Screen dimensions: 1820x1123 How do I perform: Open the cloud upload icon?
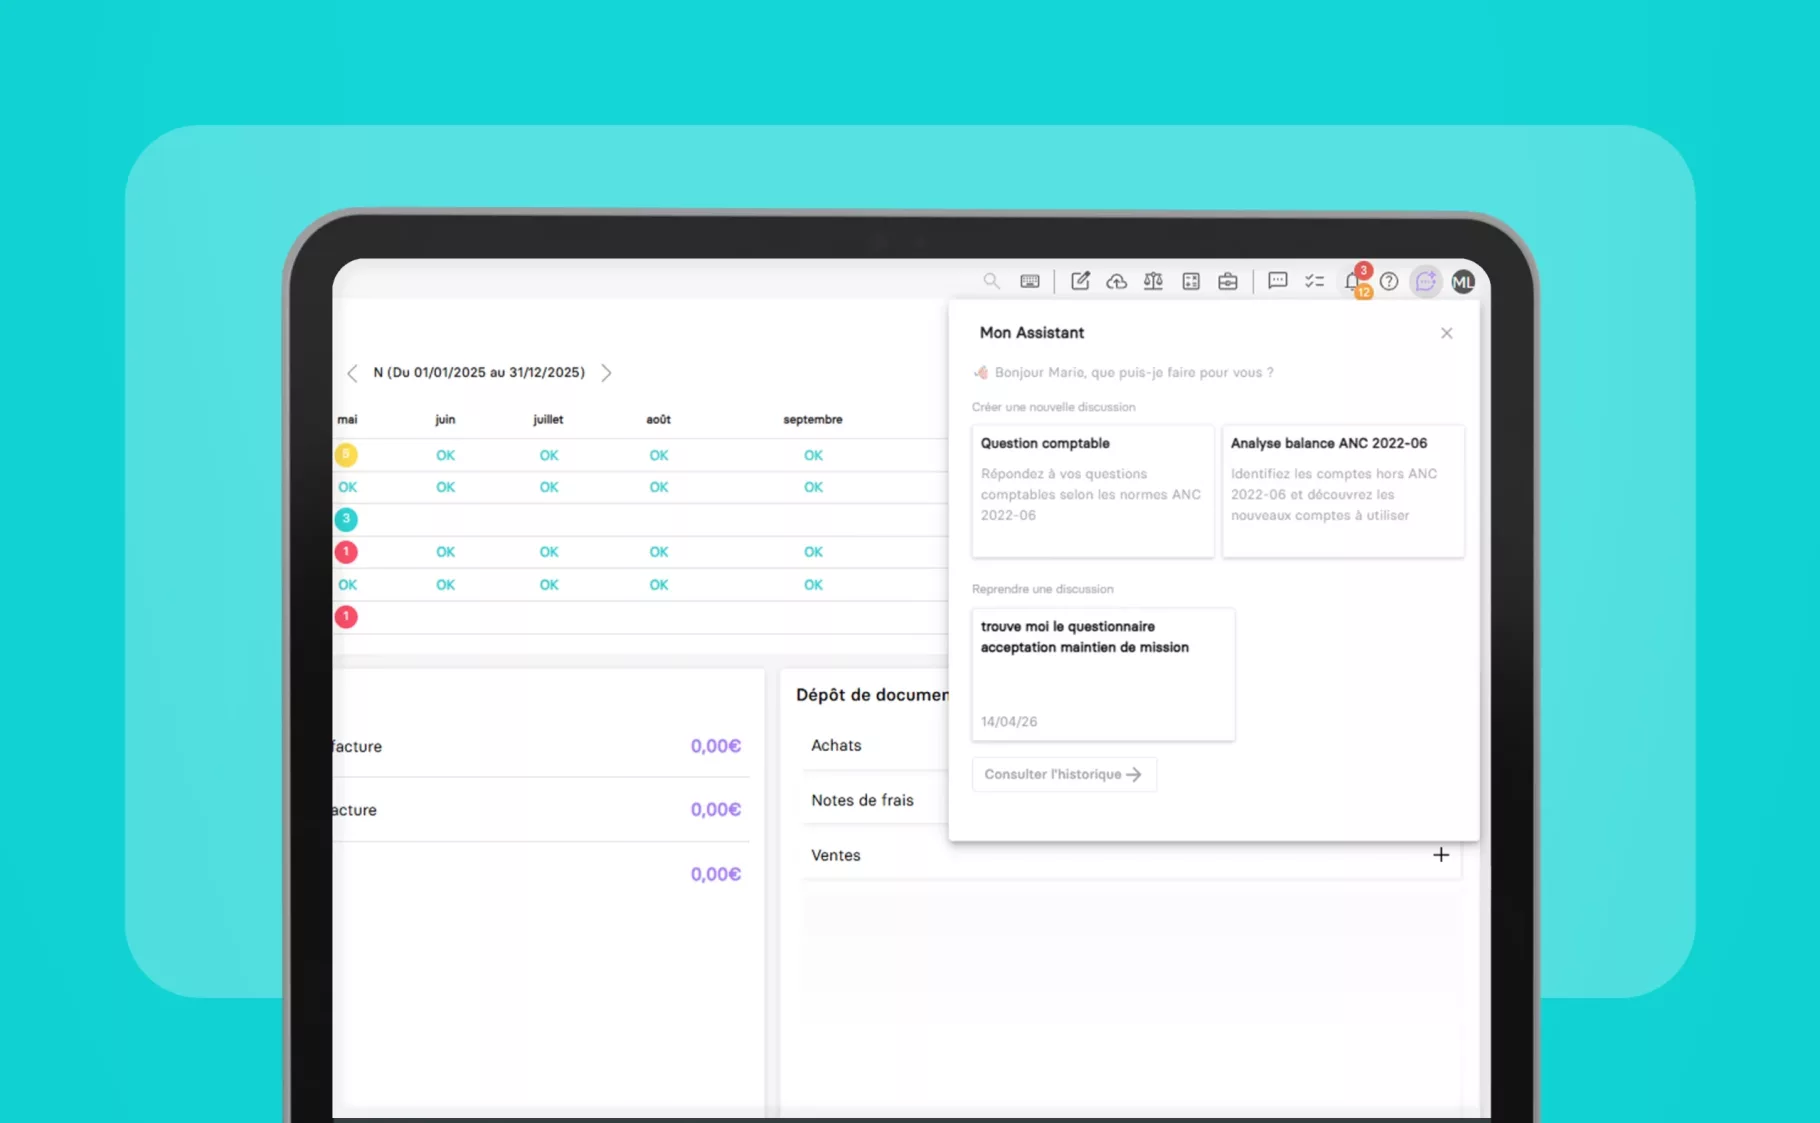pos(1116,281)
